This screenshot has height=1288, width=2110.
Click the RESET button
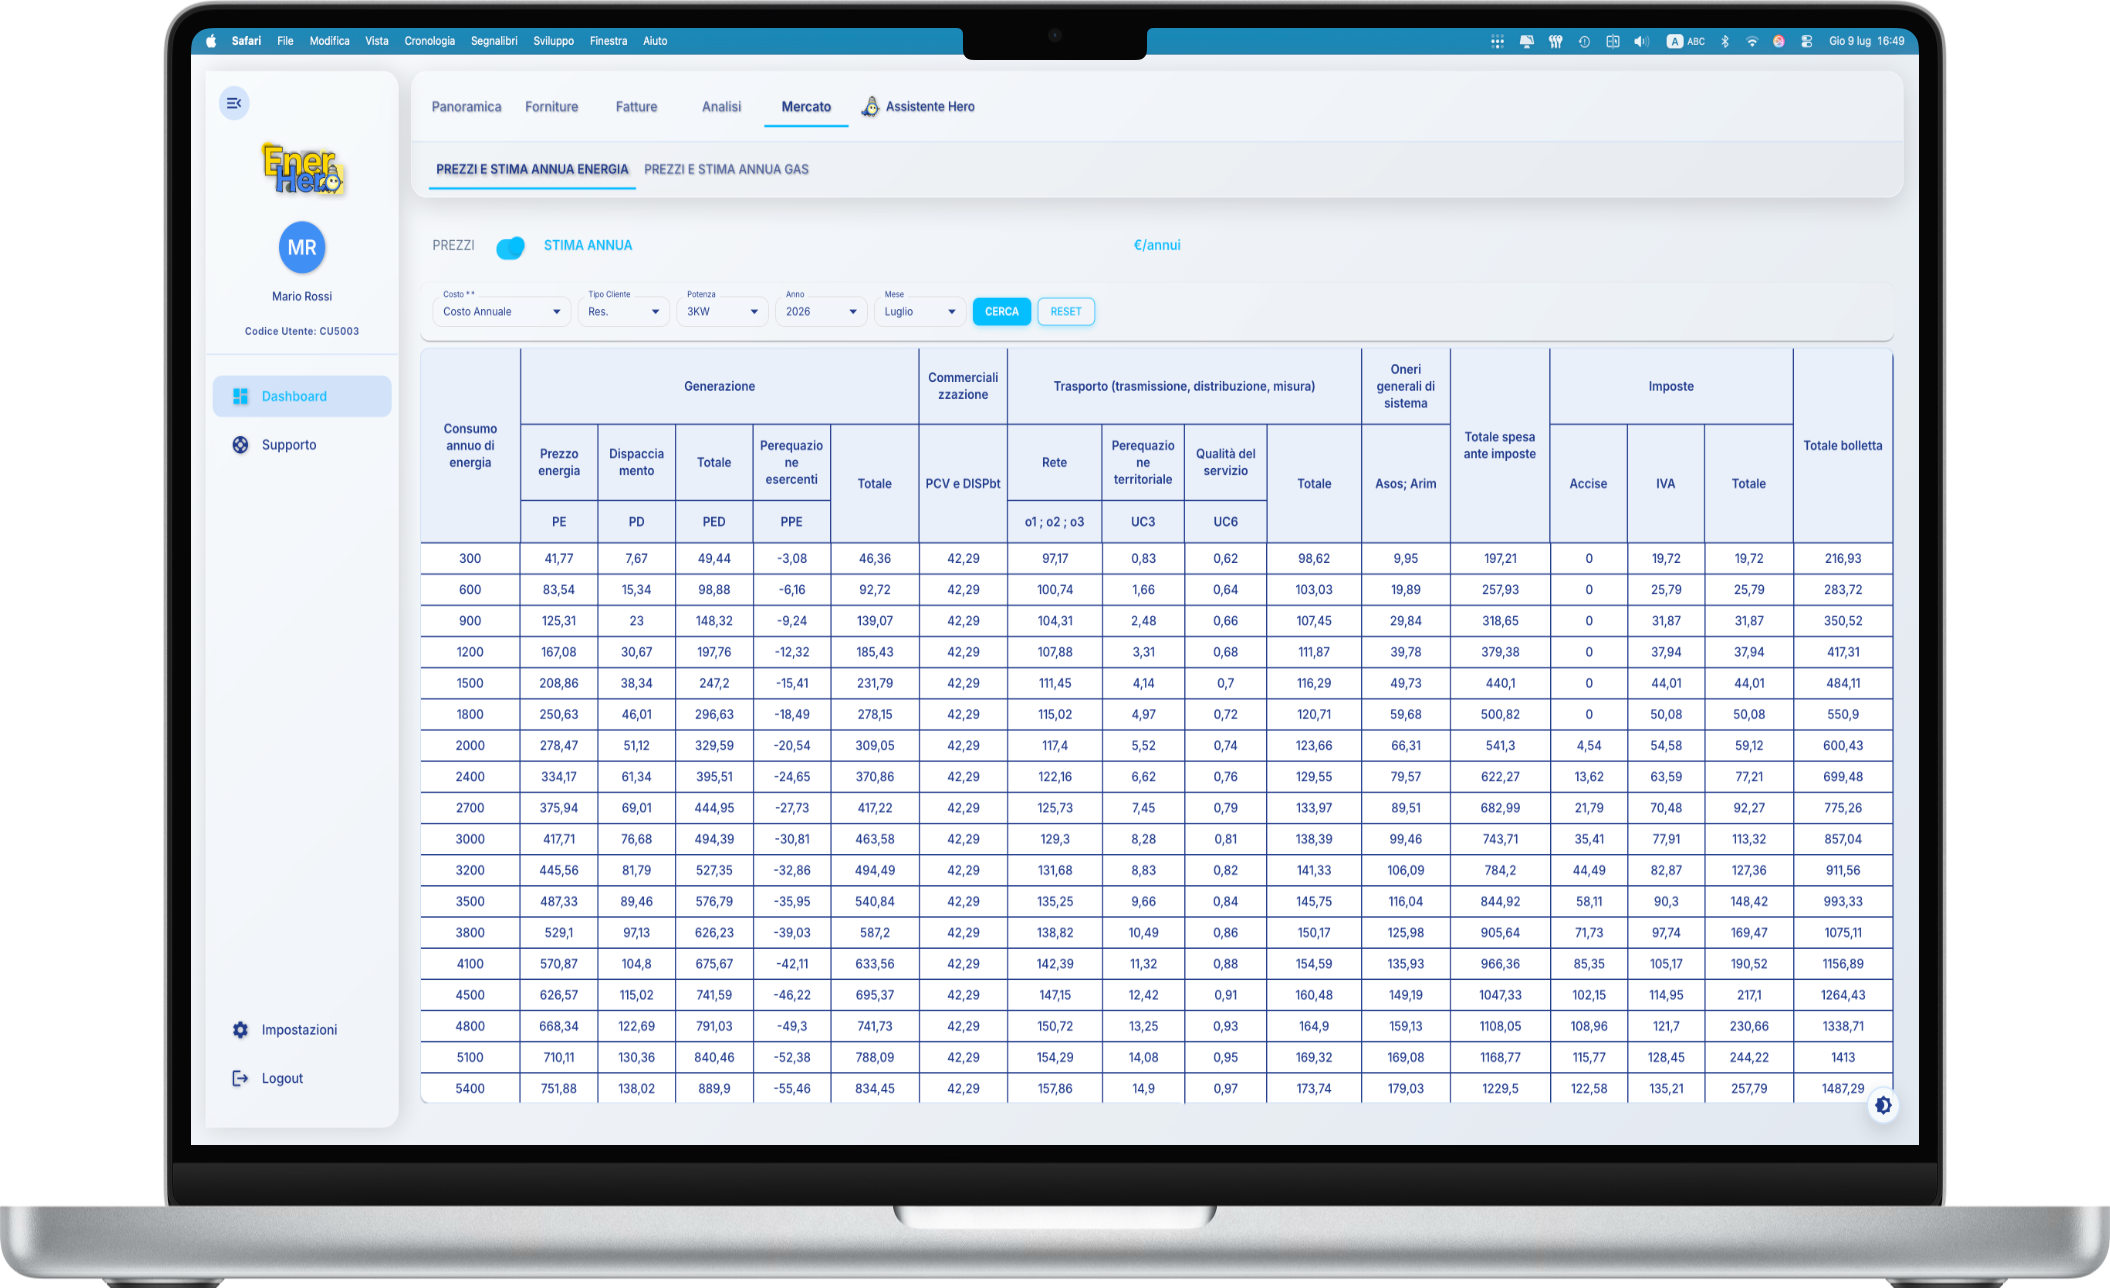[1066, 312]
